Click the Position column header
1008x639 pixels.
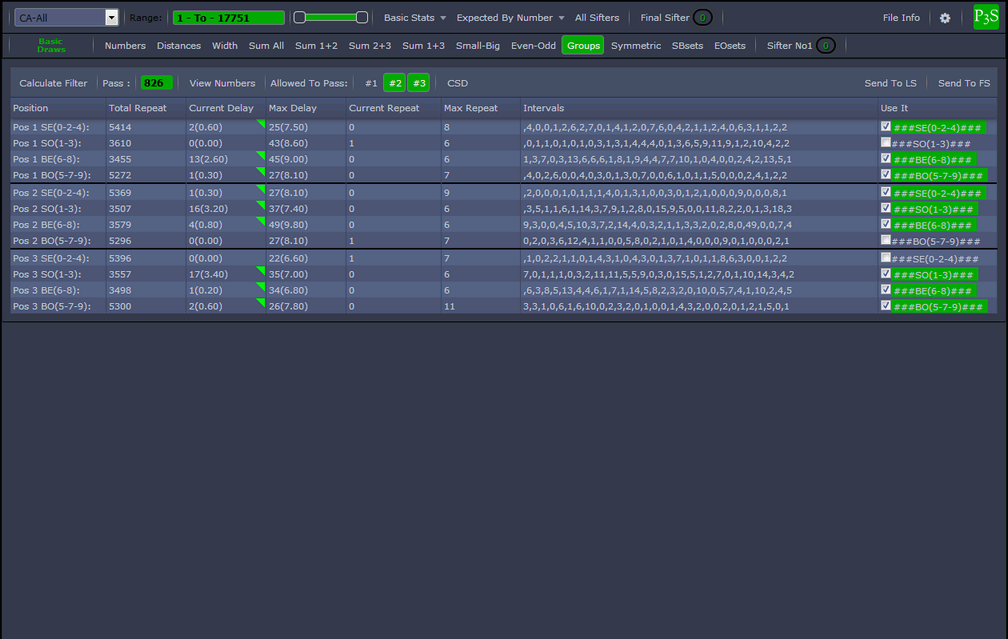30,108
